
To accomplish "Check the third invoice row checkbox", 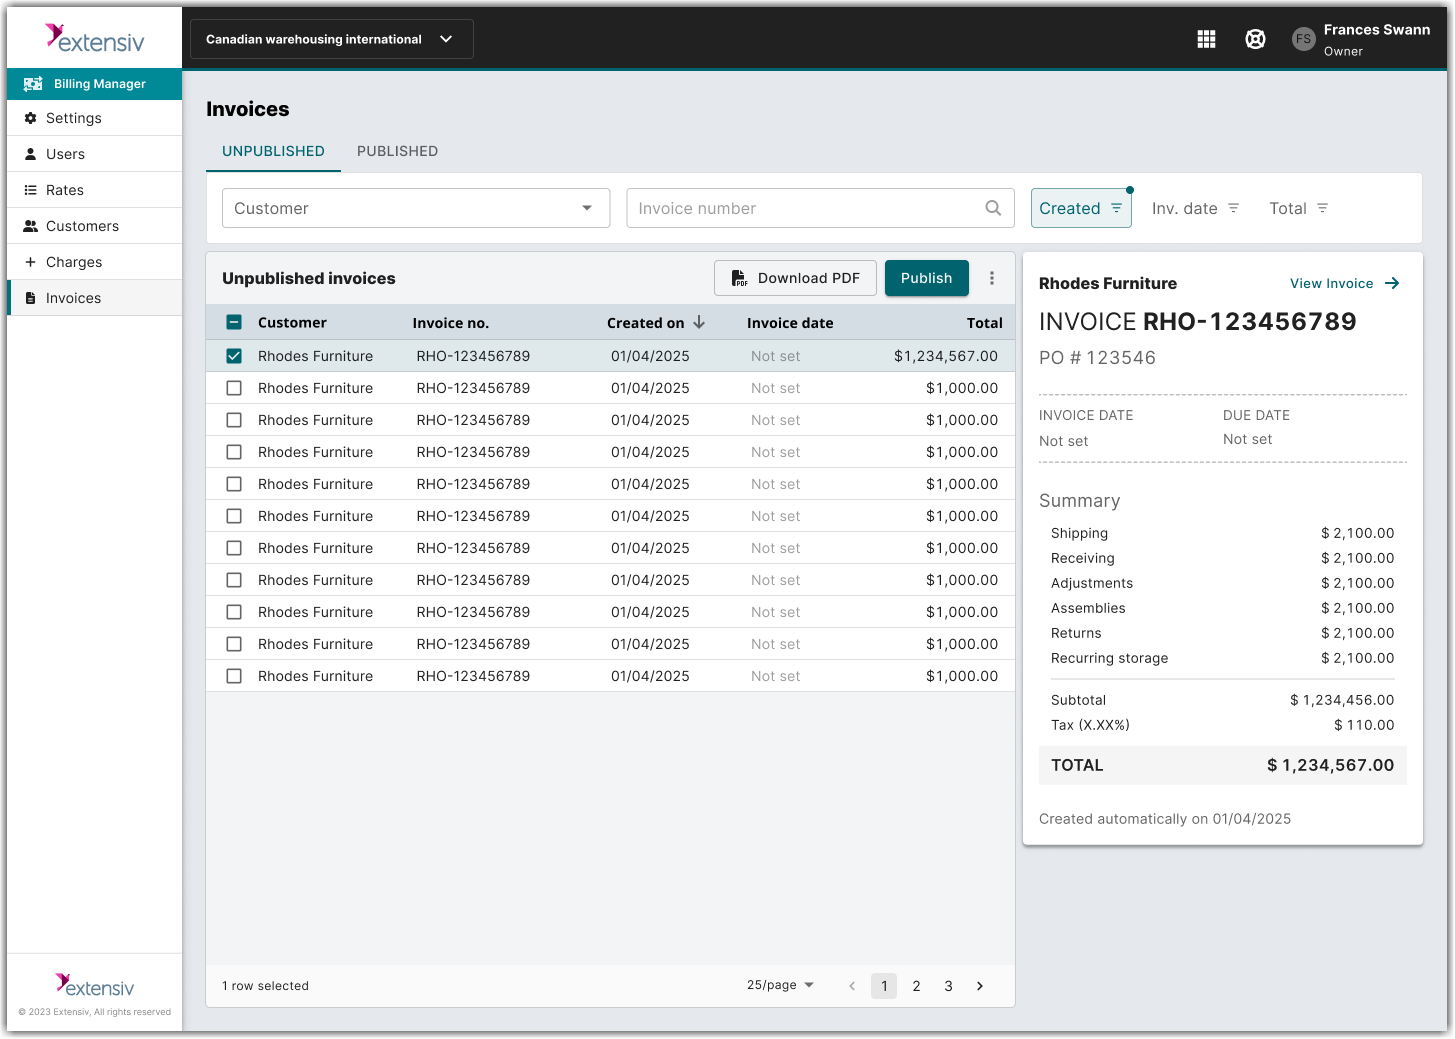I will coord(234,420).
